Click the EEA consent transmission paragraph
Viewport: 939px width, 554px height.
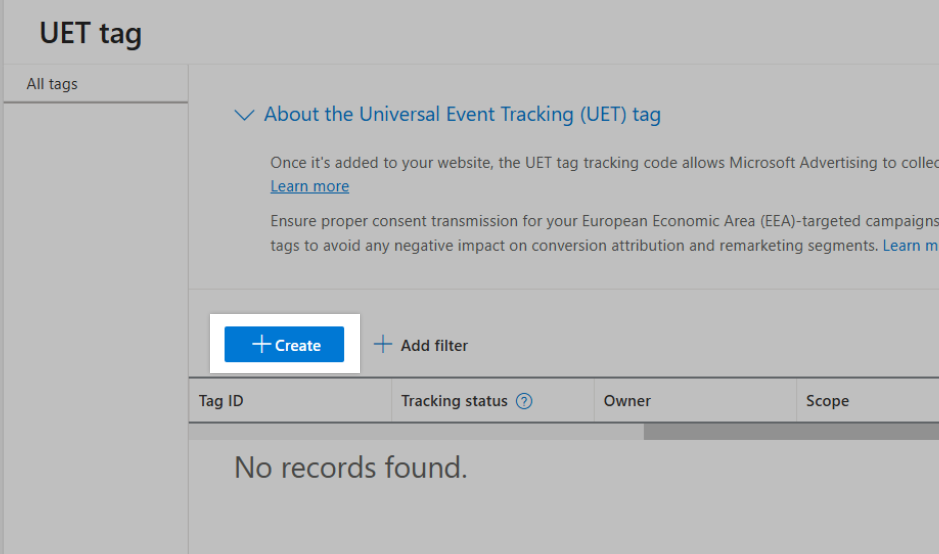tap(604, 234)
